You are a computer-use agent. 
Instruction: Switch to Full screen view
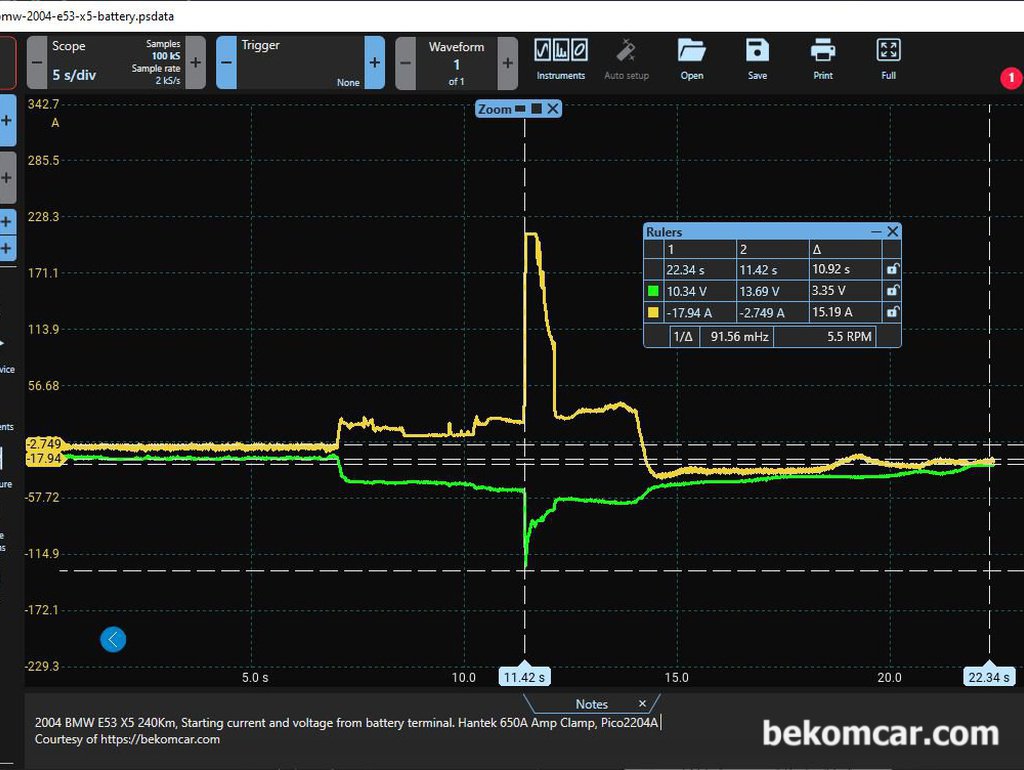coord(888,60)
